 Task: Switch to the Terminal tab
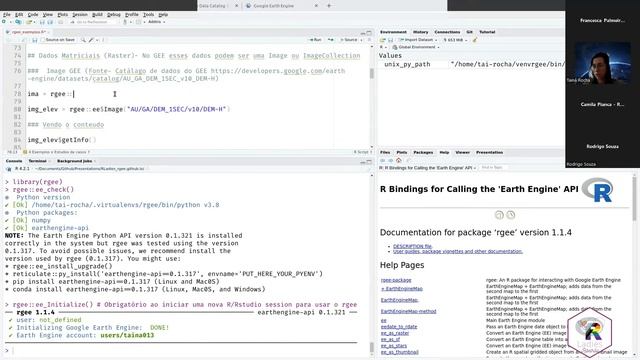click(37, 161)
